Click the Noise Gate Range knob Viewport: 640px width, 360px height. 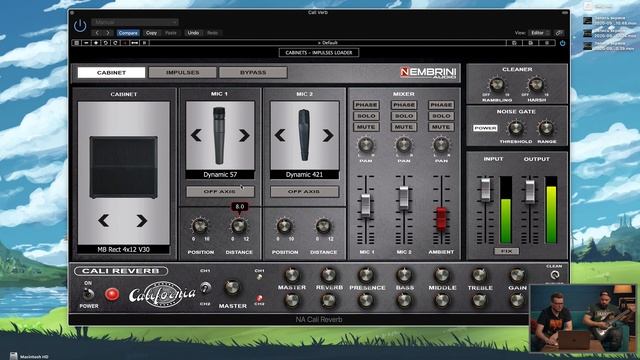click(x=546, y=128)
